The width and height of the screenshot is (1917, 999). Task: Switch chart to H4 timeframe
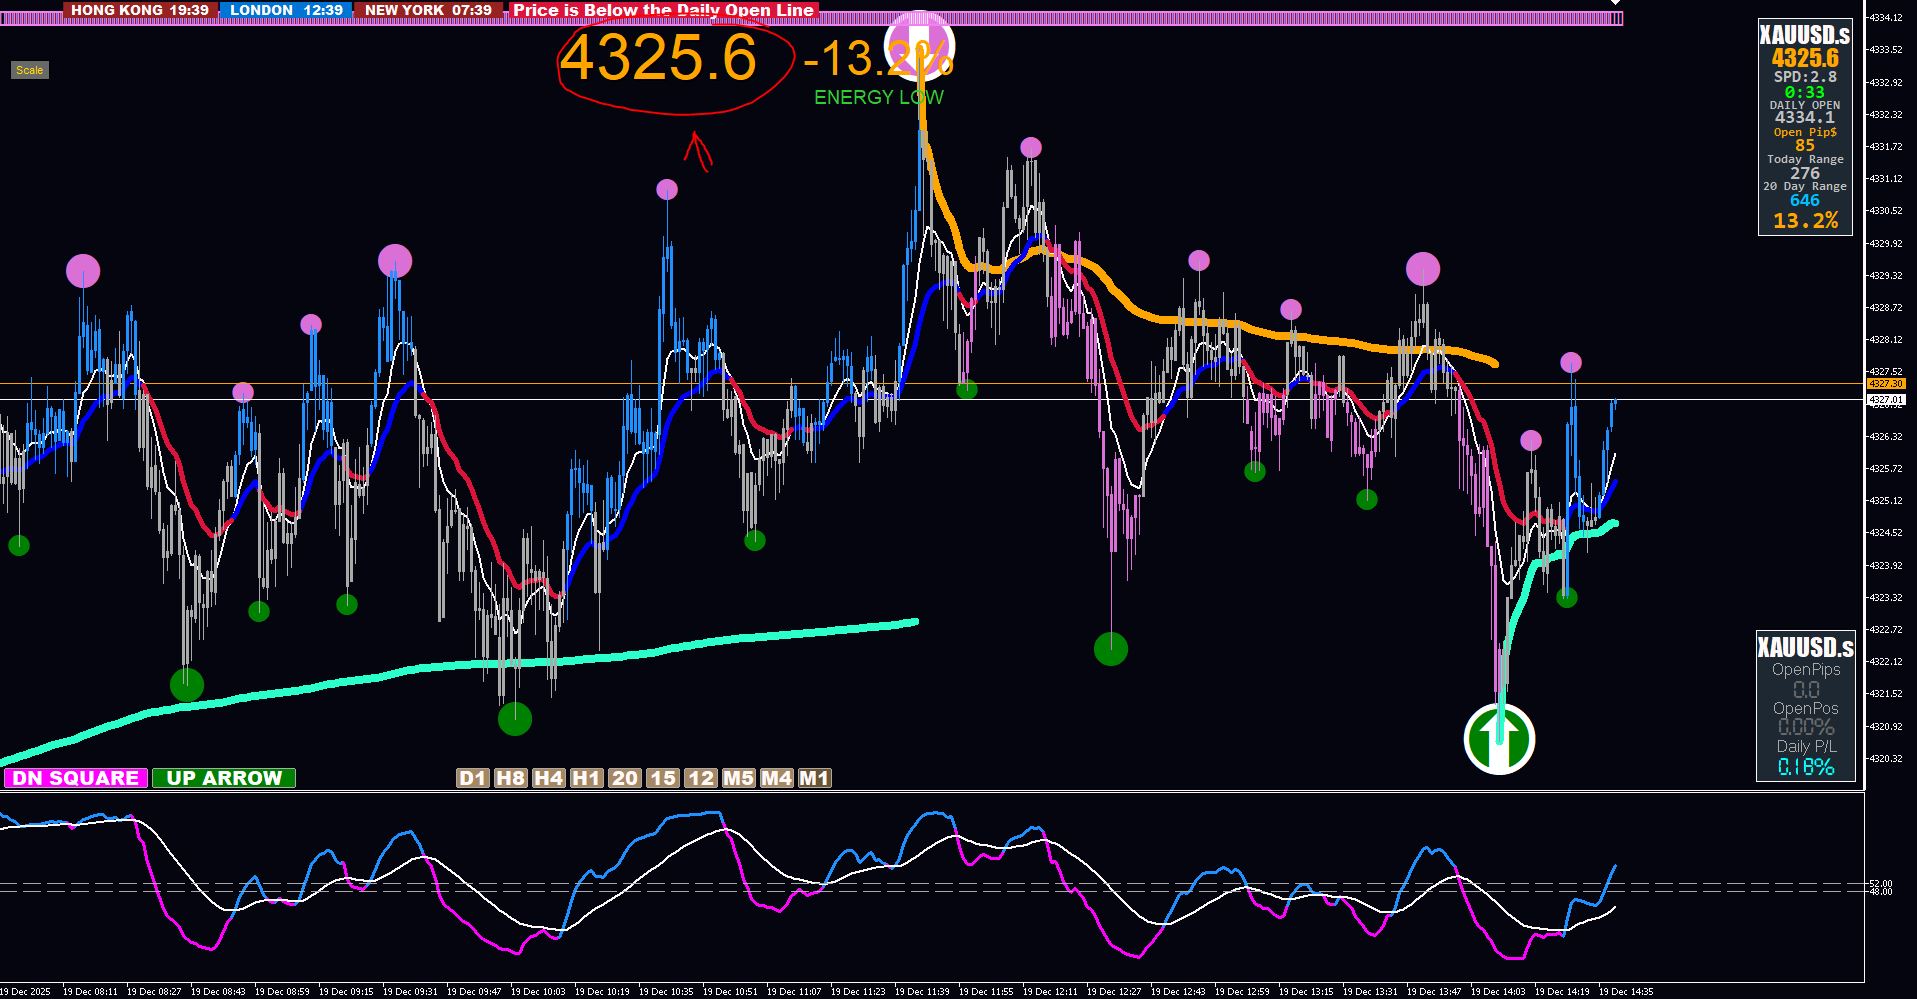[548, 778]
